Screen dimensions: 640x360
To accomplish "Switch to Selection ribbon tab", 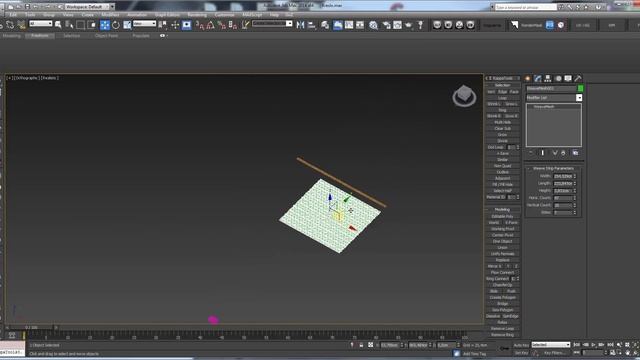I will tap(71, 36).
